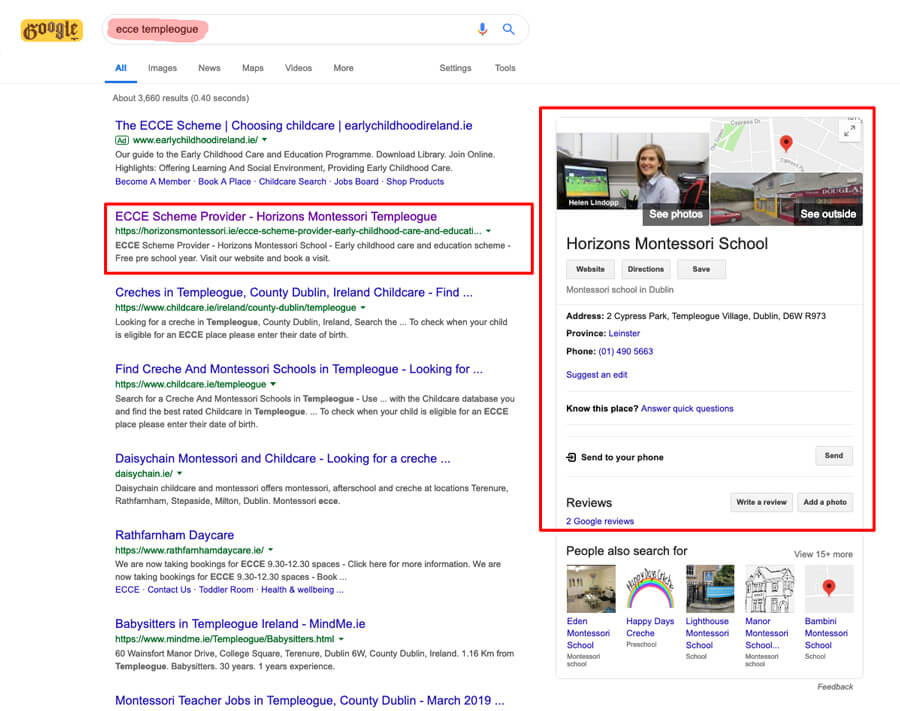Open dropdown arrow beside mindme.ie URL

341,639
